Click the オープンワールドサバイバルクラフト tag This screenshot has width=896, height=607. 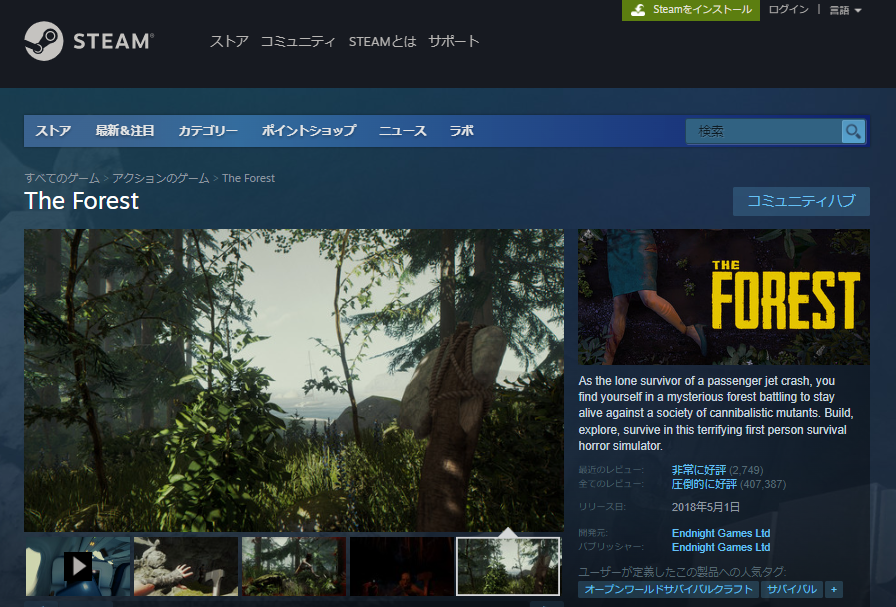[x=666, y=590]
